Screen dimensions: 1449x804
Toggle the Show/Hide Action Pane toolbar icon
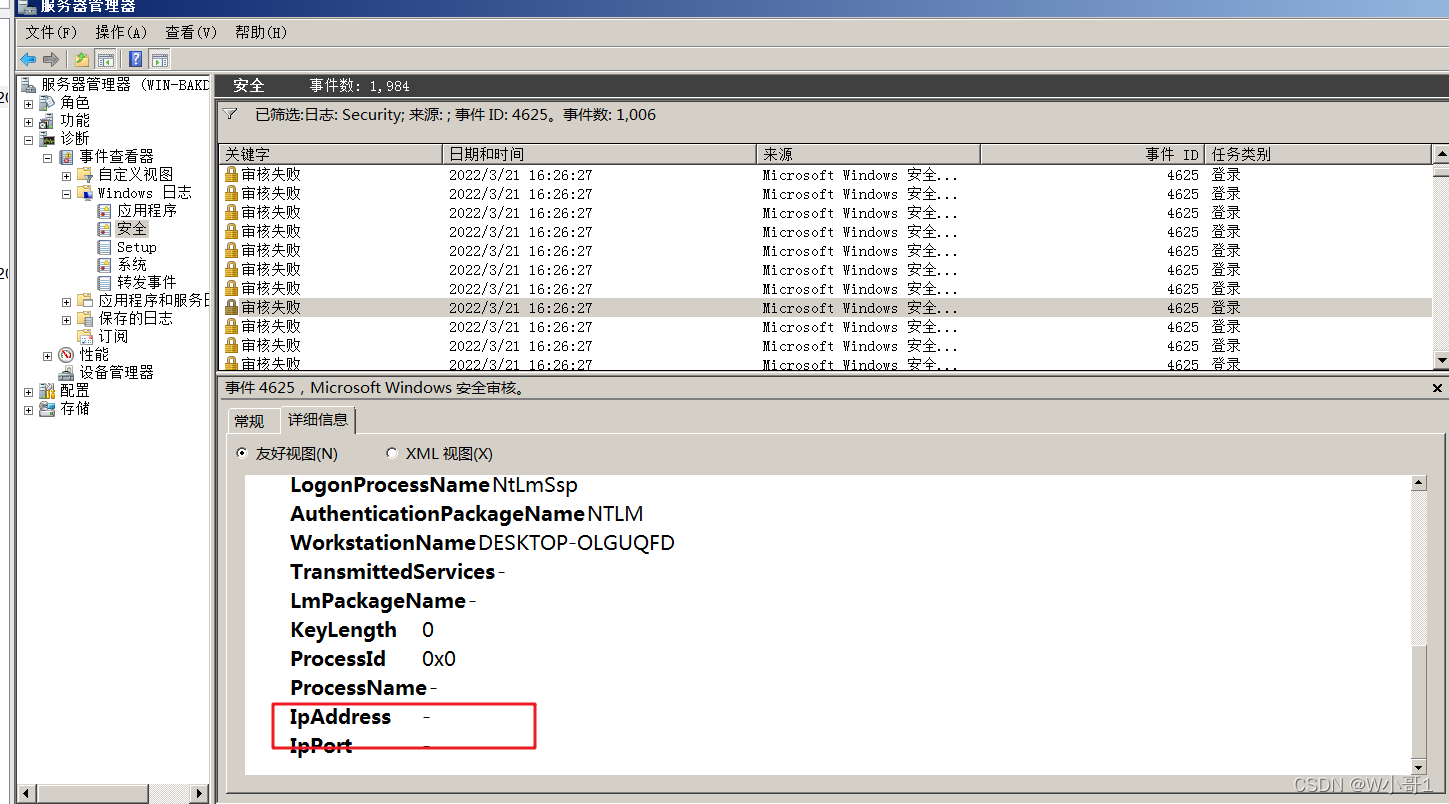click(159, 59)
